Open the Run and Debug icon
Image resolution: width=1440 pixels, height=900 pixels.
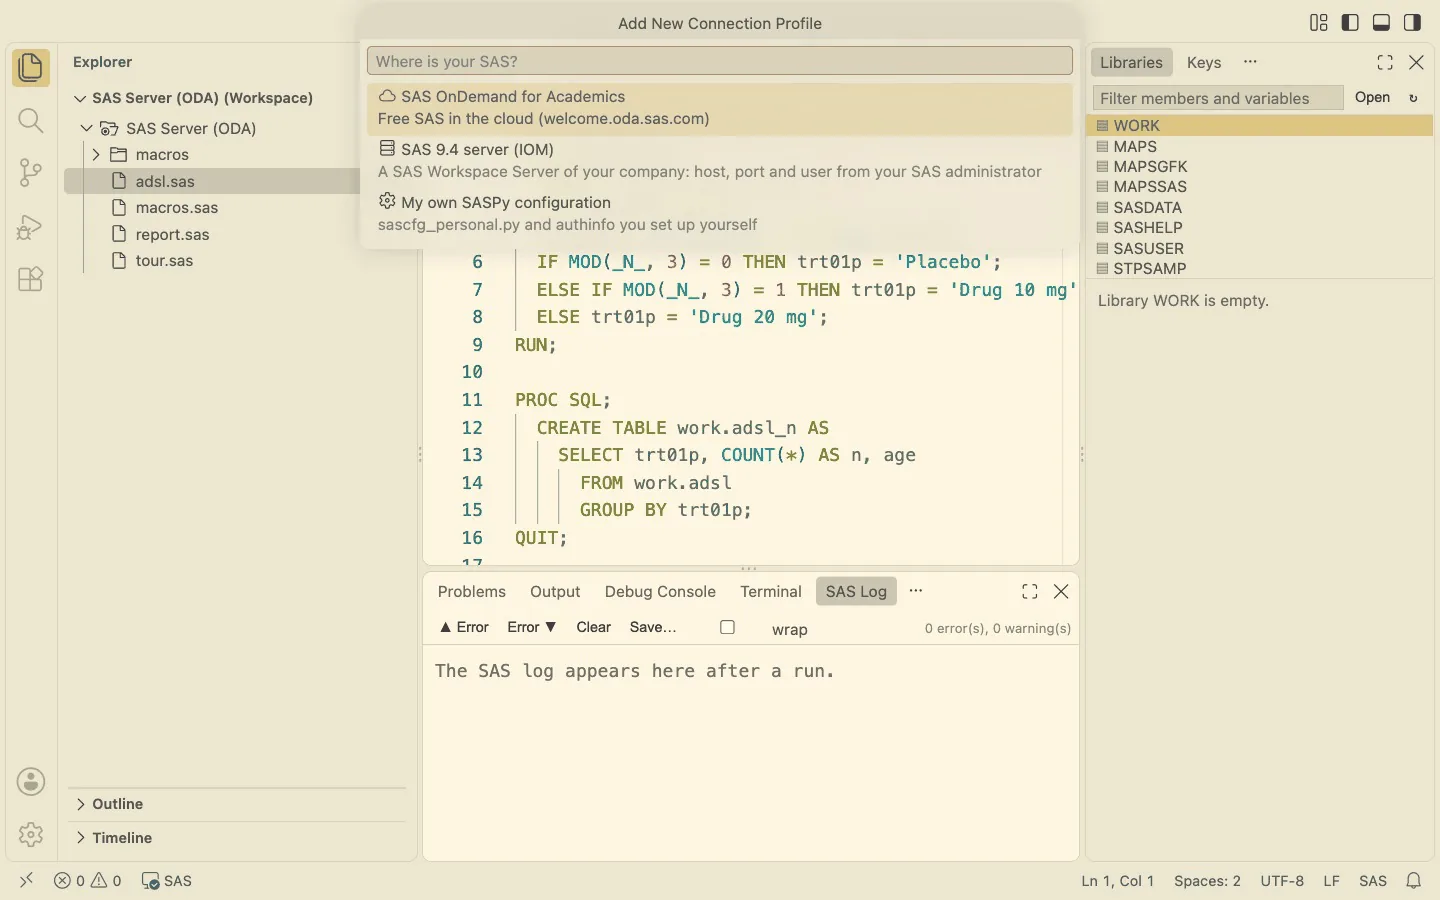[x=31, y=227]
